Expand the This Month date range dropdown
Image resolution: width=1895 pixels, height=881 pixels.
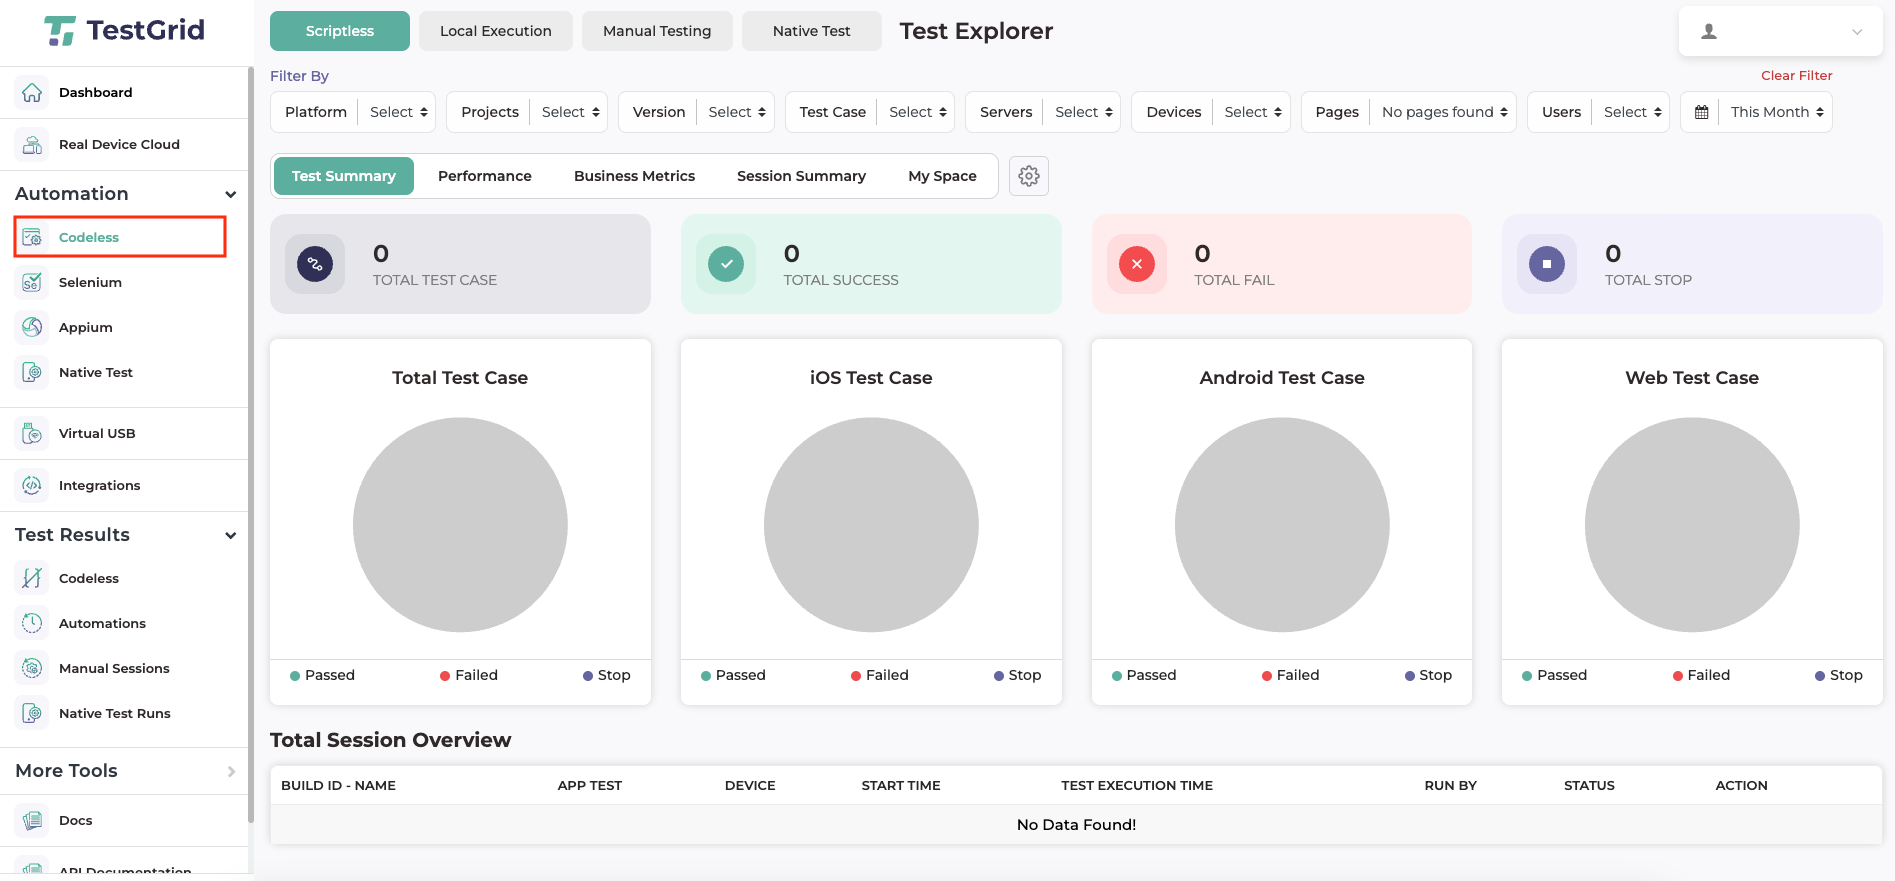[1776, 113]
